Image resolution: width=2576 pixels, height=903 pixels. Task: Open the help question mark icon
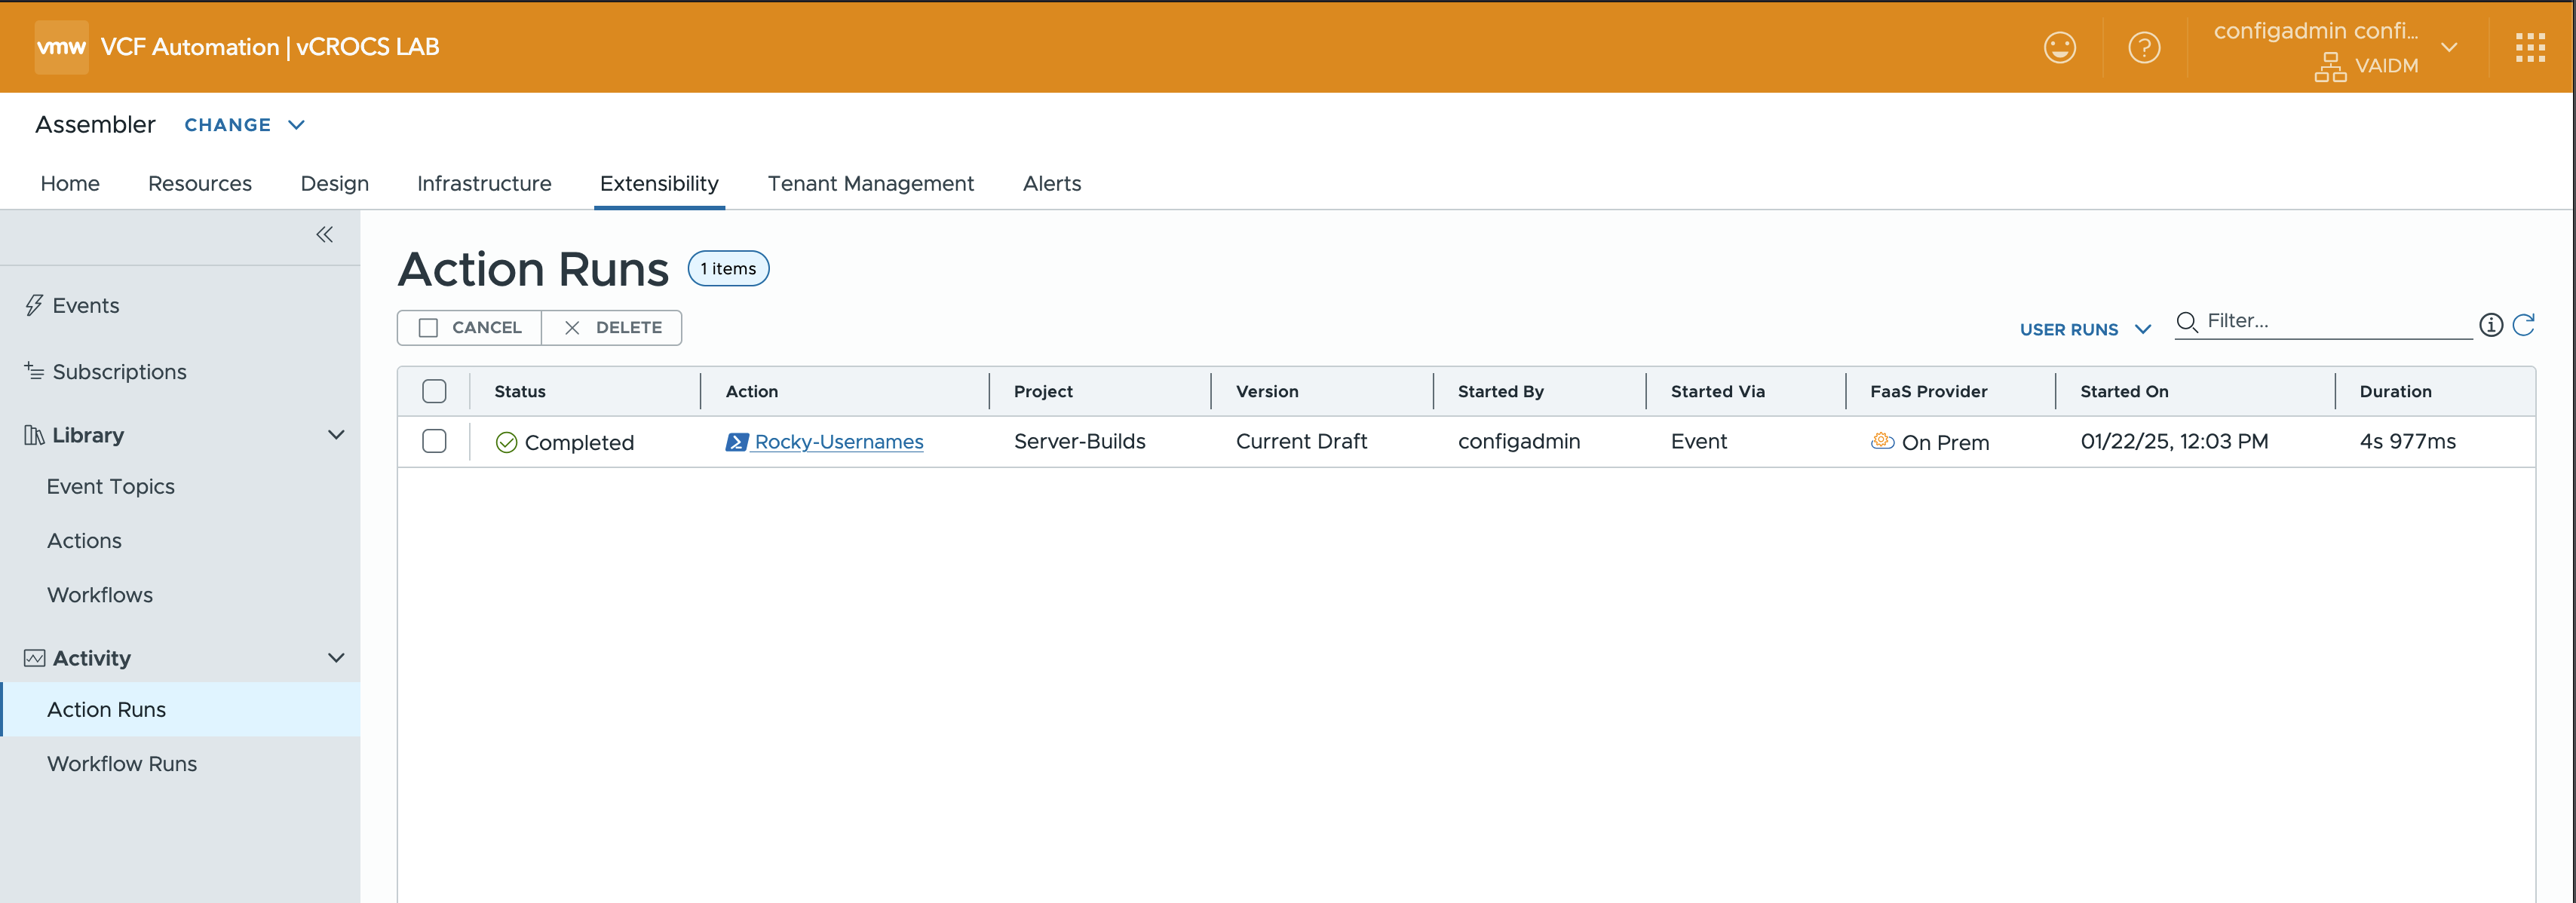coord(2143,47)
